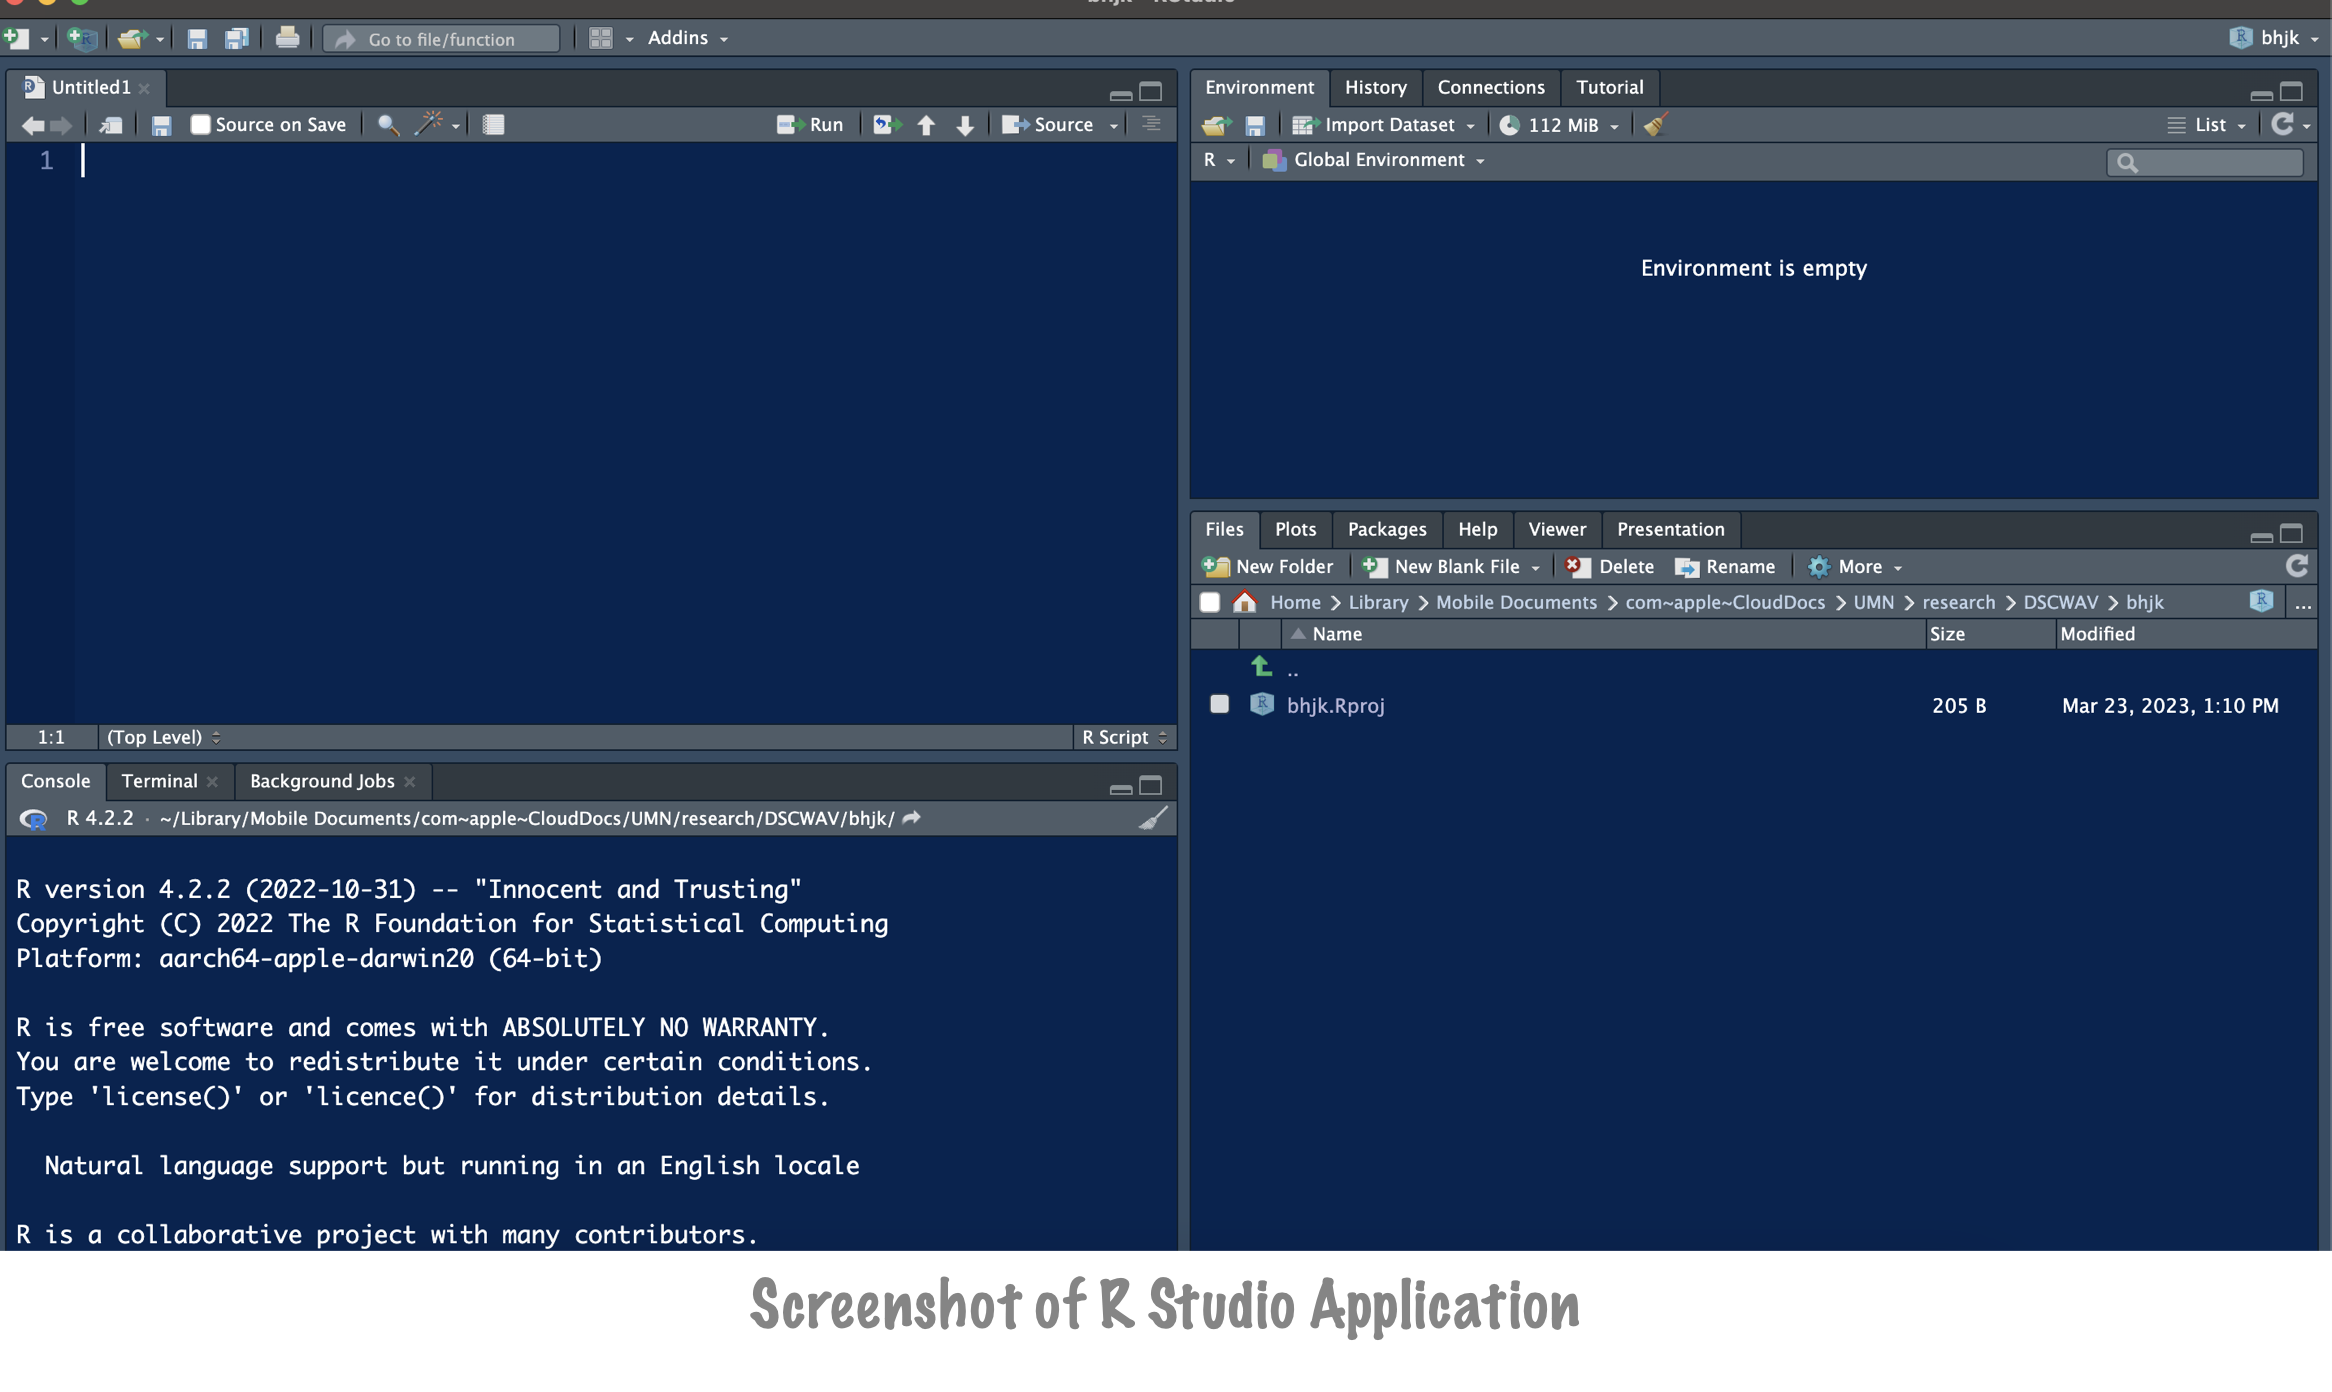Open an existing file from the toolbar
The image size is (2332, 1392).
pos(132,37)
